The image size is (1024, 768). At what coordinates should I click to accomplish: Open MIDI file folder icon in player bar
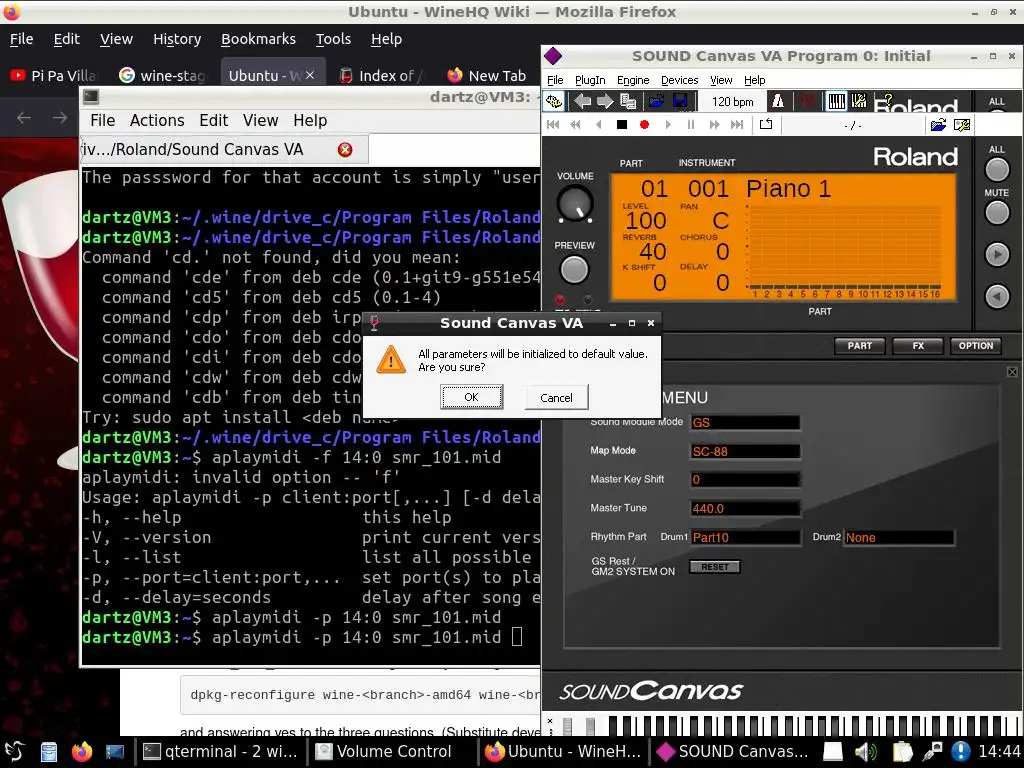point(938,125)
